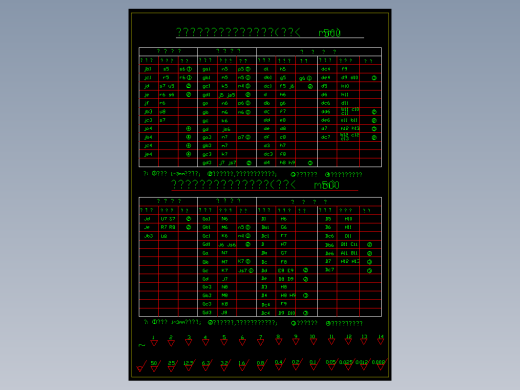Click the roughness triangle numbered 4
Viewport: 520px width, 390px height.
[205, 341]
